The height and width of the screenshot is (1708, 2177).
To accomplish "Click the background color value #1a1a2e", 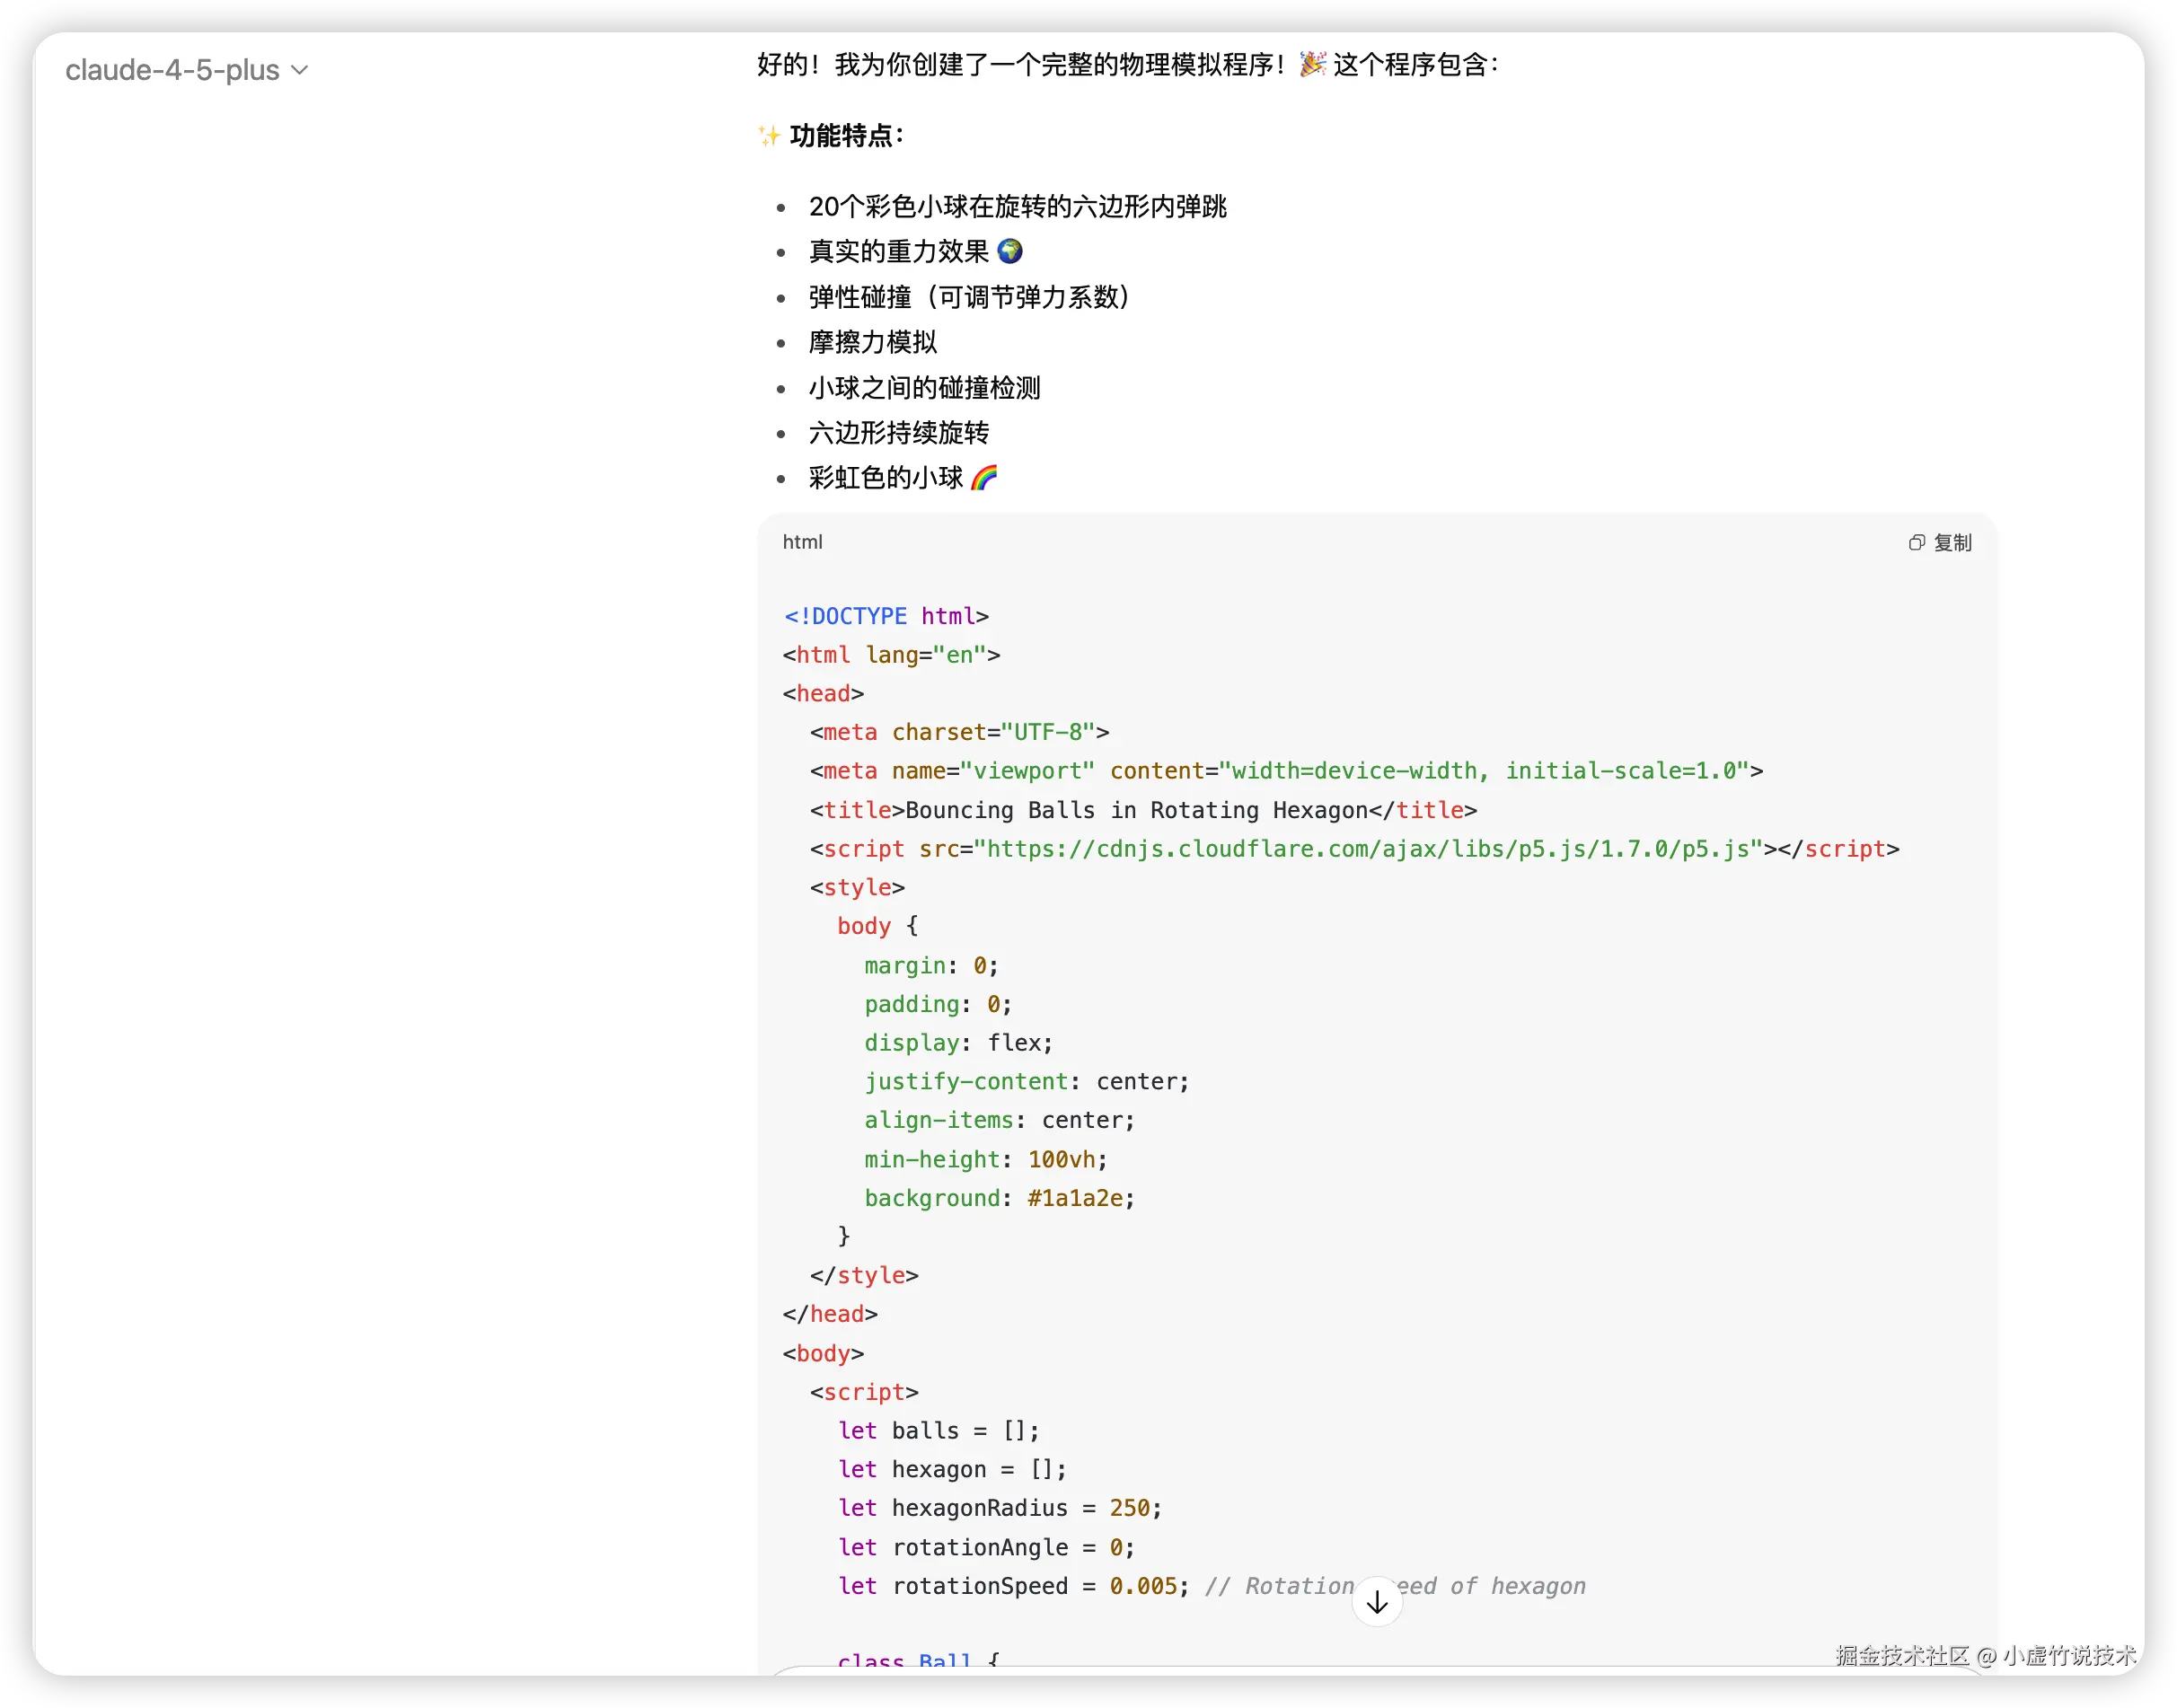I will coord(1075,1198).
